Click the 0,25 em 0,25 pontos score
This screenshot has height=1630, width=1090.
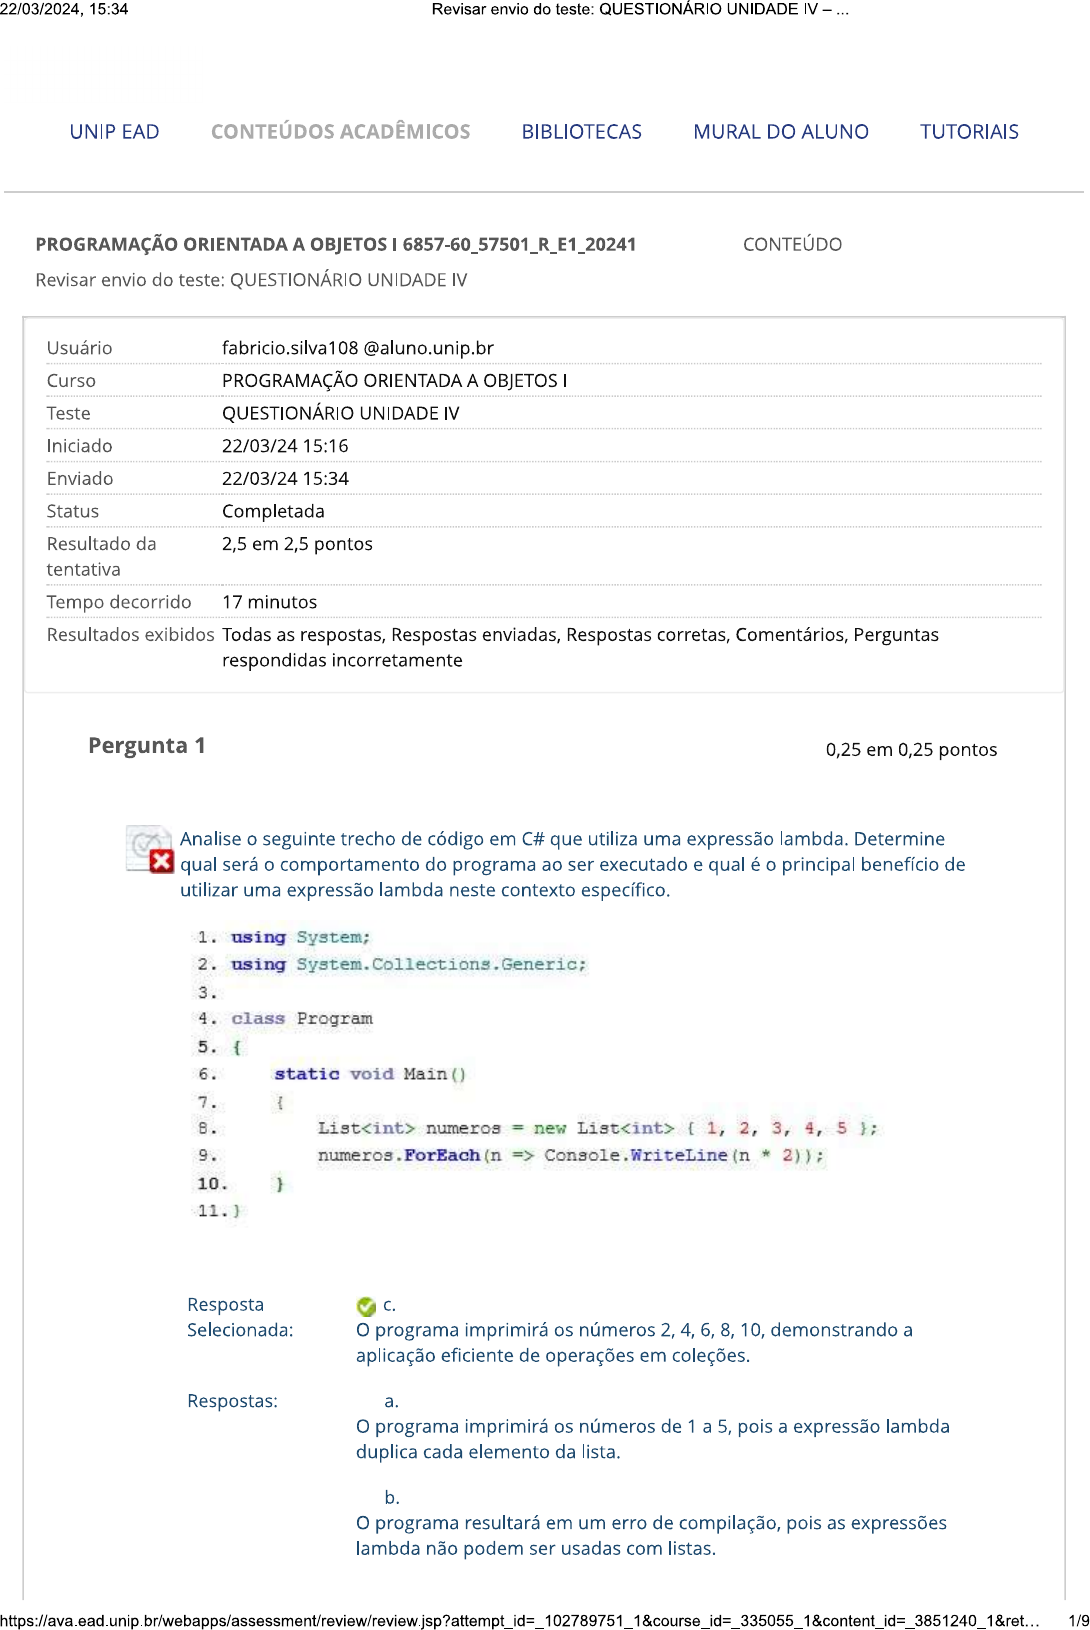[910, 750]
